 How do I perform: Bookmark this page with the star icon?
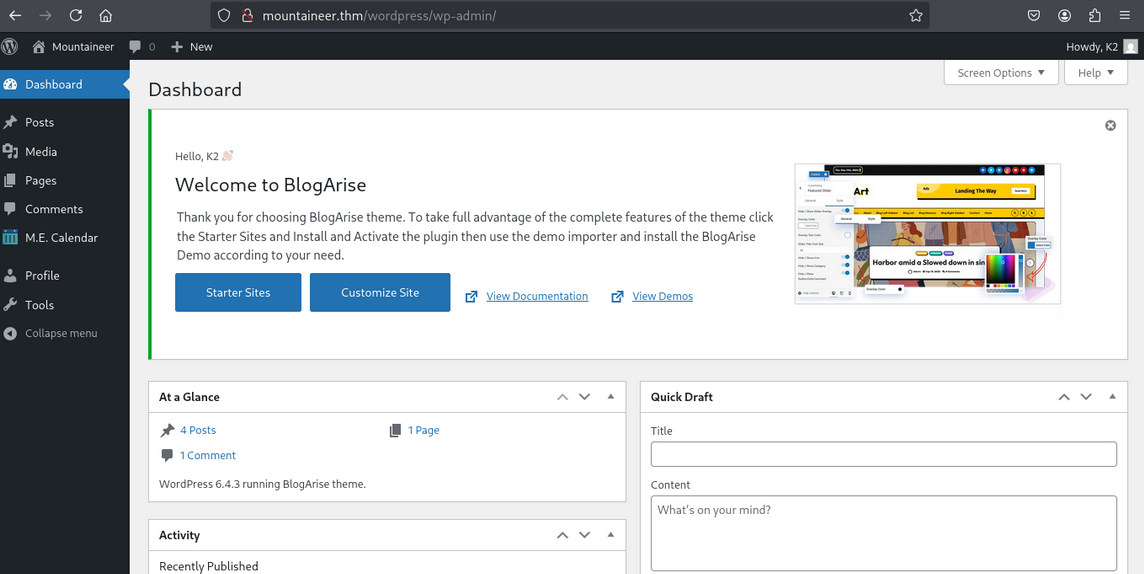coord(915,16)
